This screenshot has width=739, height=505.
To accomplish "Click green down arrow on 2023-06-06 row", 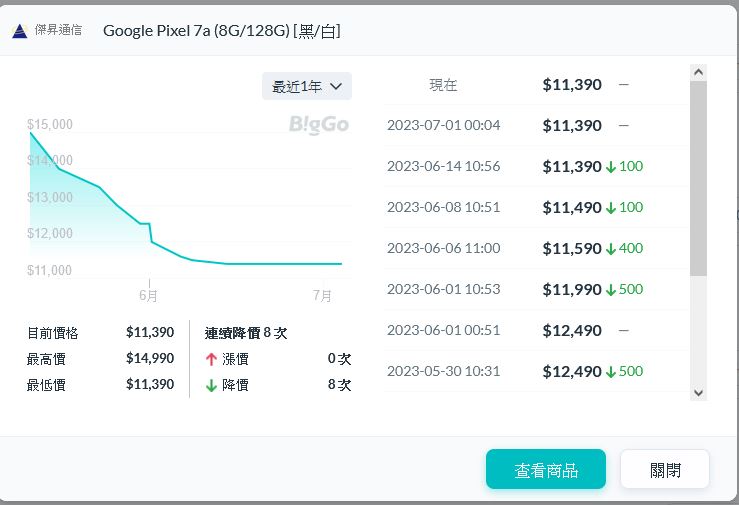I will [x=611, y=249].
